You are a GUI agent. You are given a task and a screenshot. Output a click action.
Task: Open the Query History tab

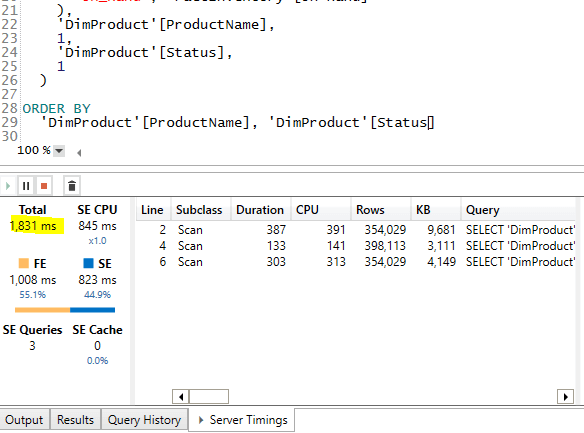144,420
